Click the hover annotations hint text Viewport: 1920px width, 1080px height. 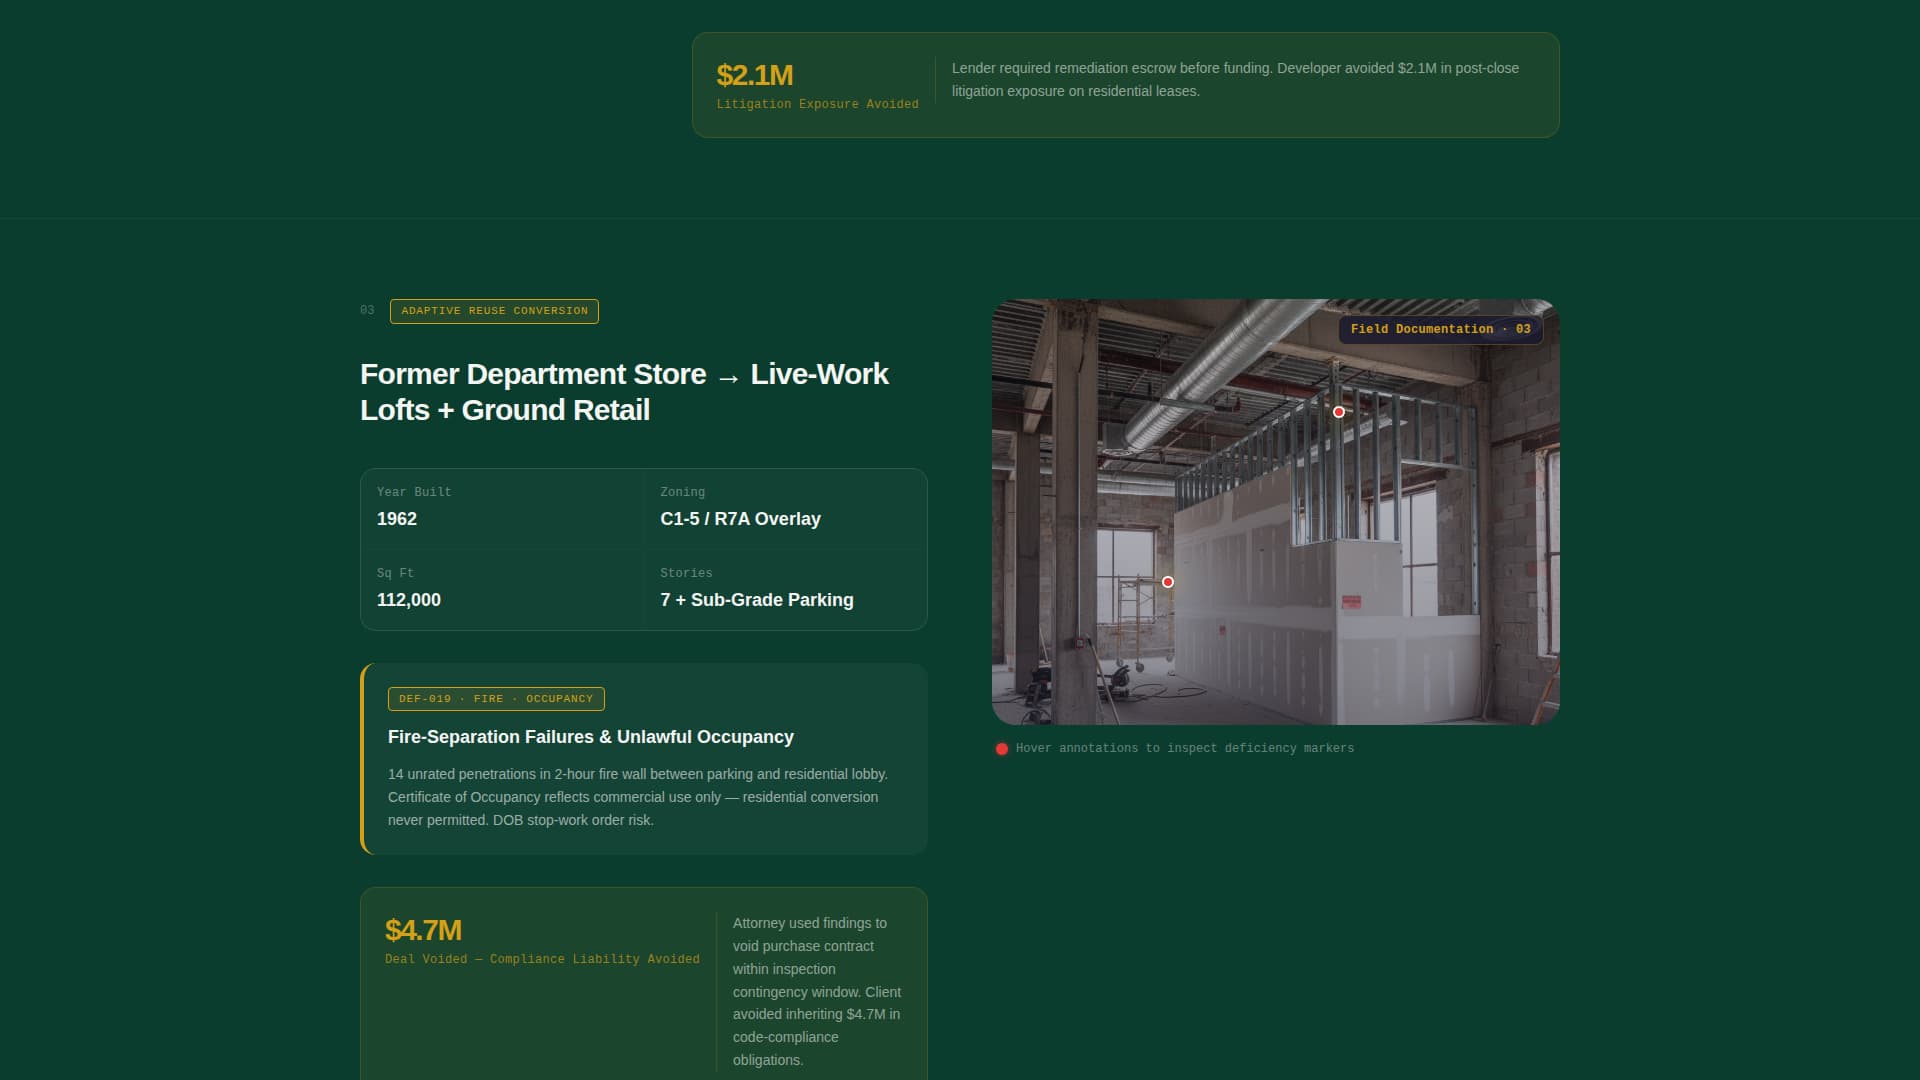(1184, 749)
